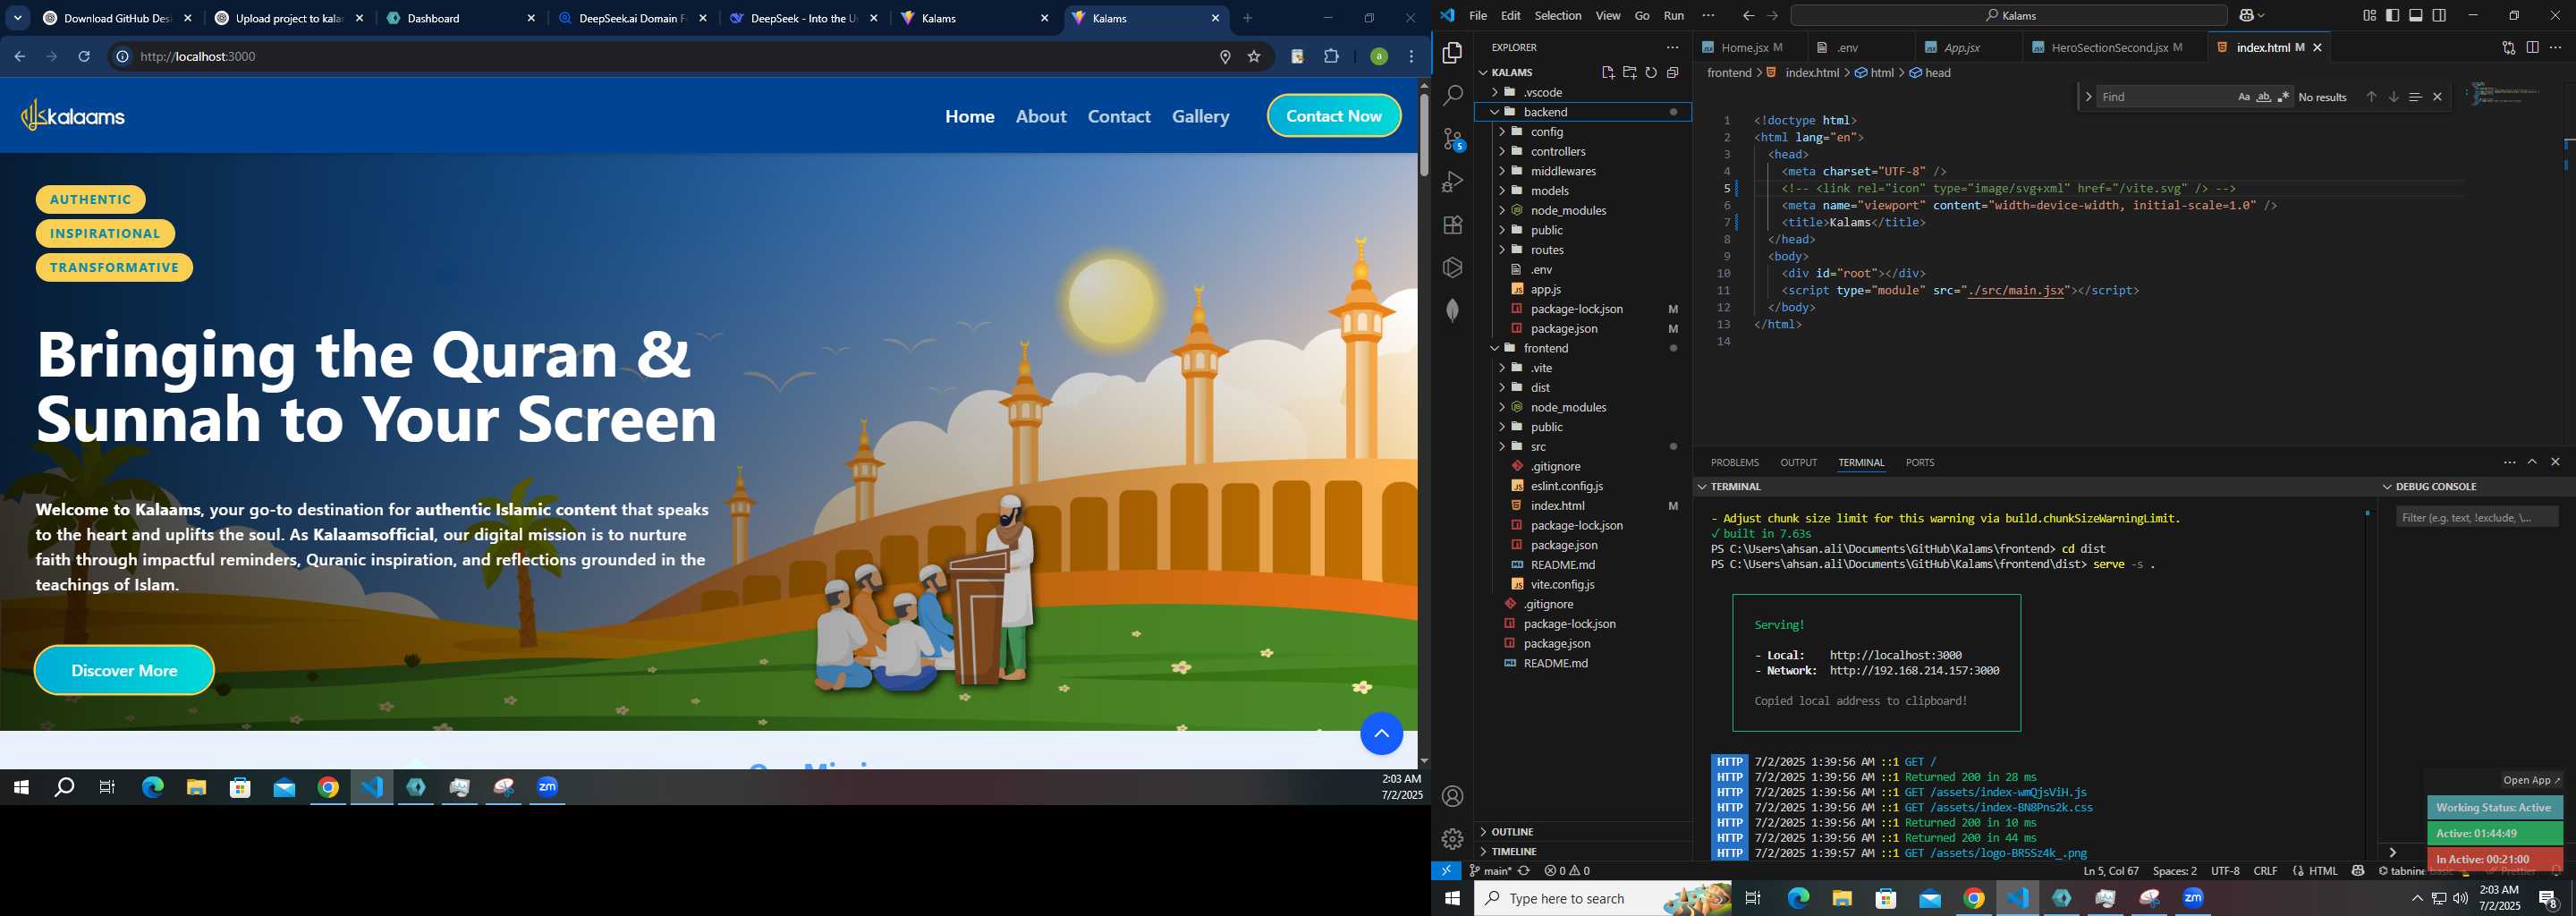Bookmark this page with the star icon

pyautogui.click(x=1254, y=57)
